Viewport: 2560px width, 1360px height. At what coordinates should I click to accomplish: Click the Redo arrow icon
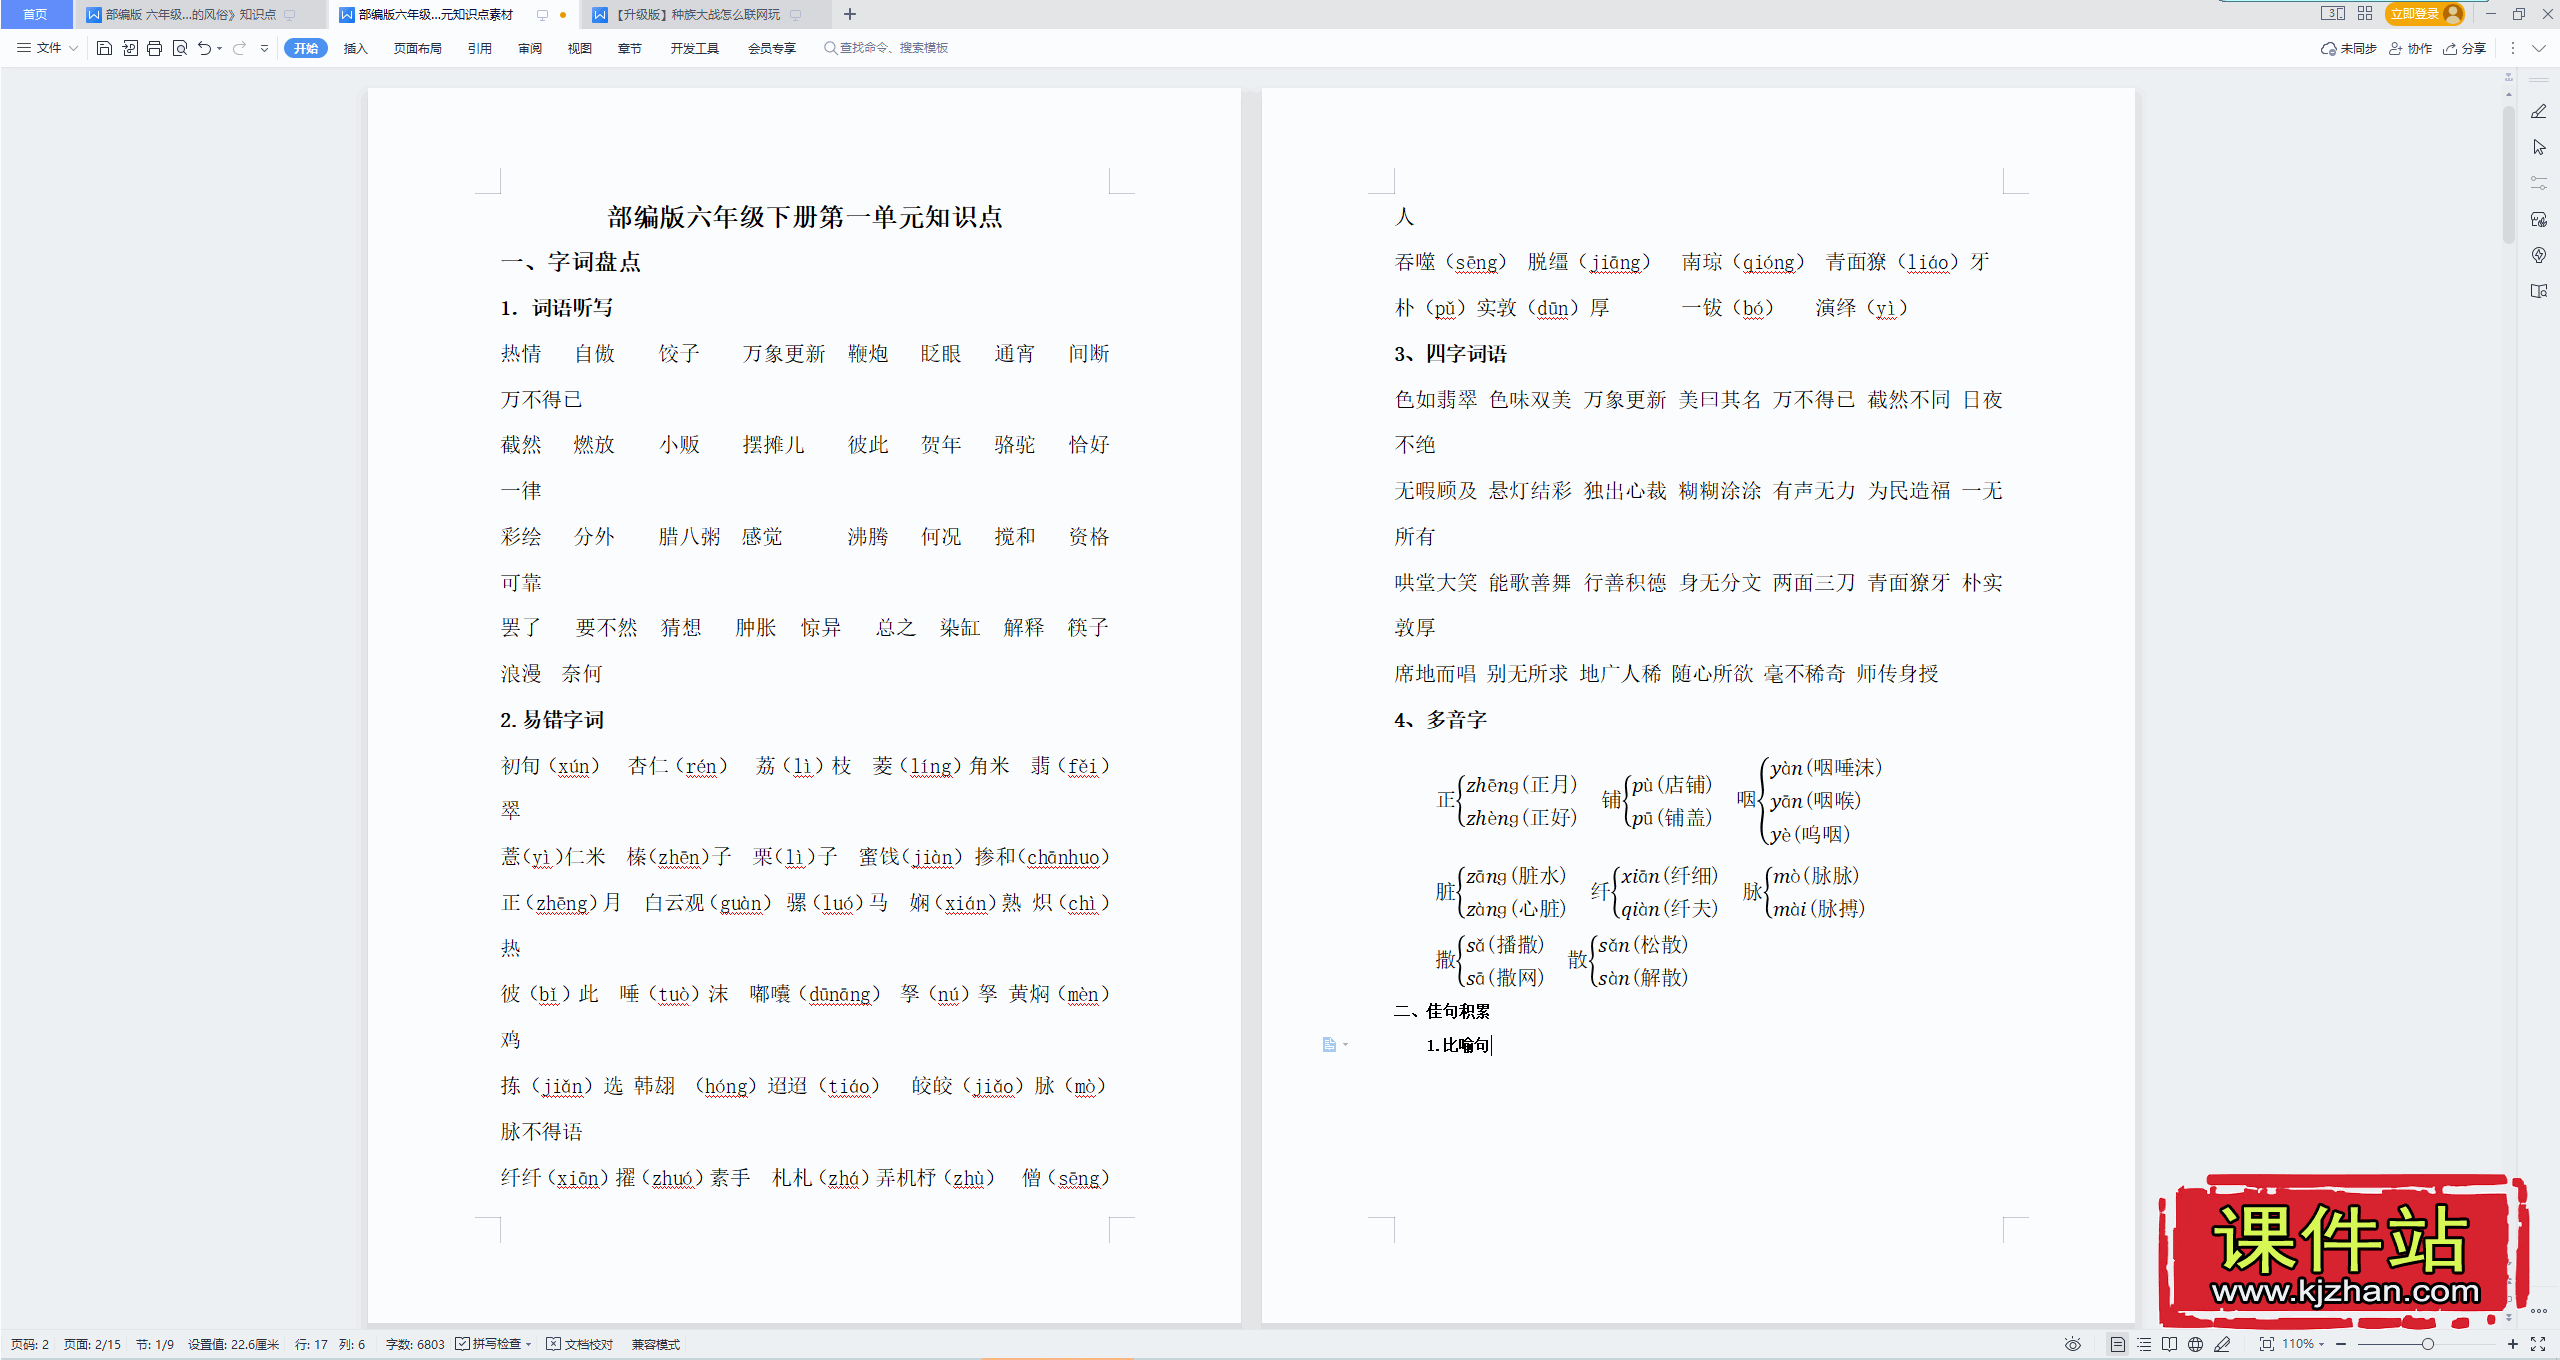pyautogui.click(x=239, y=48)
